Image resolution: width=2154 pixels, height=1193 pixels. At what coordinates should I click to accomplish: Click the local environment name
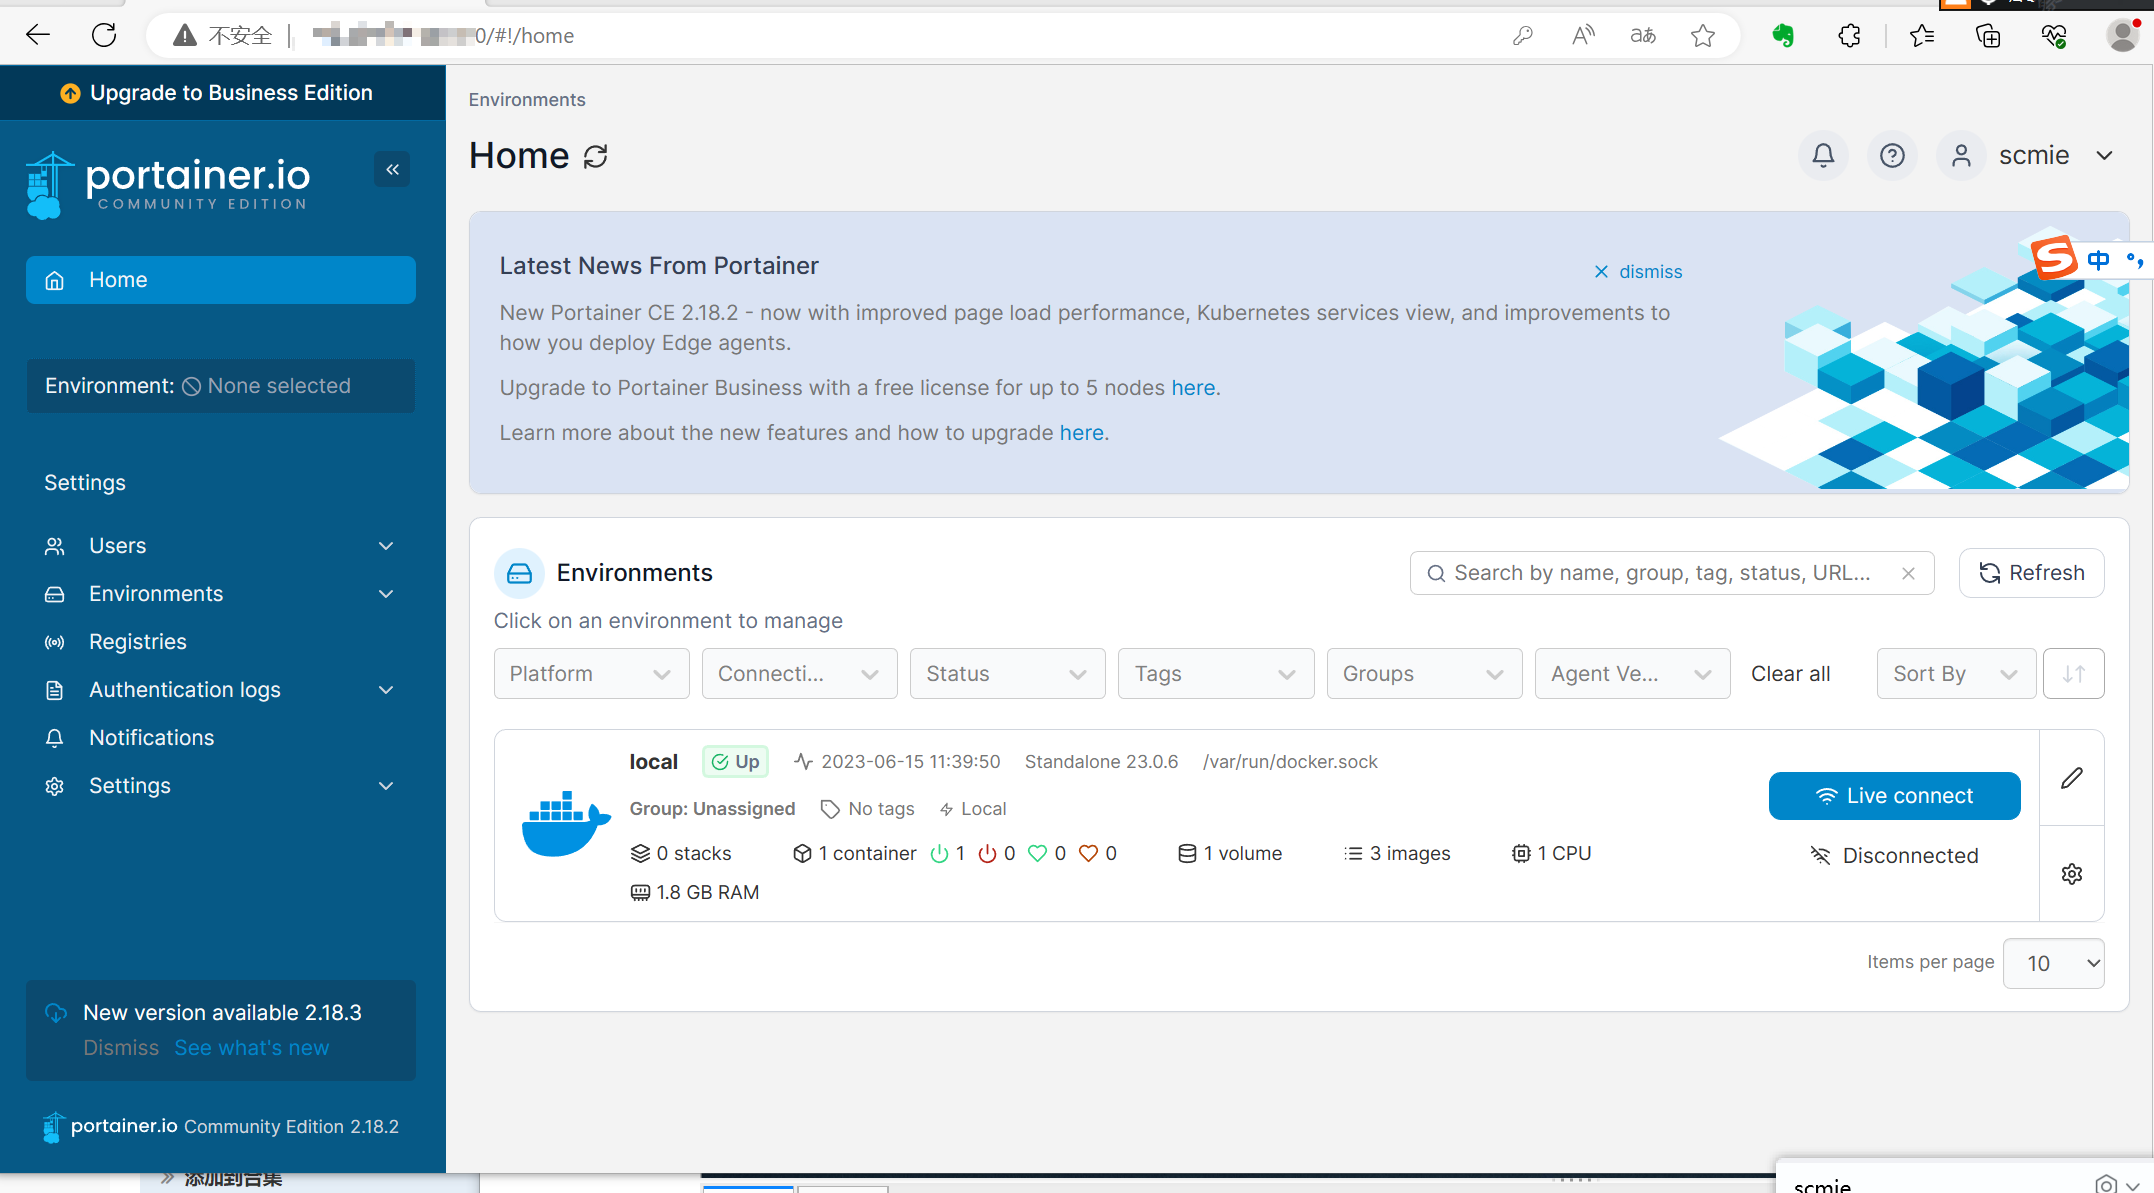click(653, 762)
